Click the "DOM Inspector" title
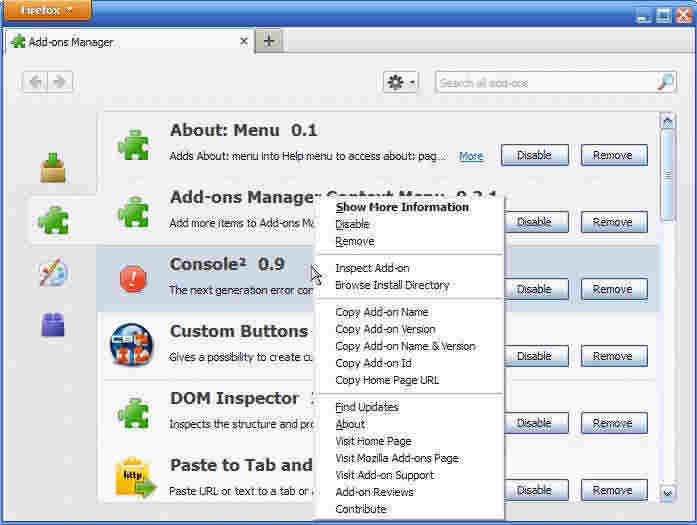 [234, 398]
